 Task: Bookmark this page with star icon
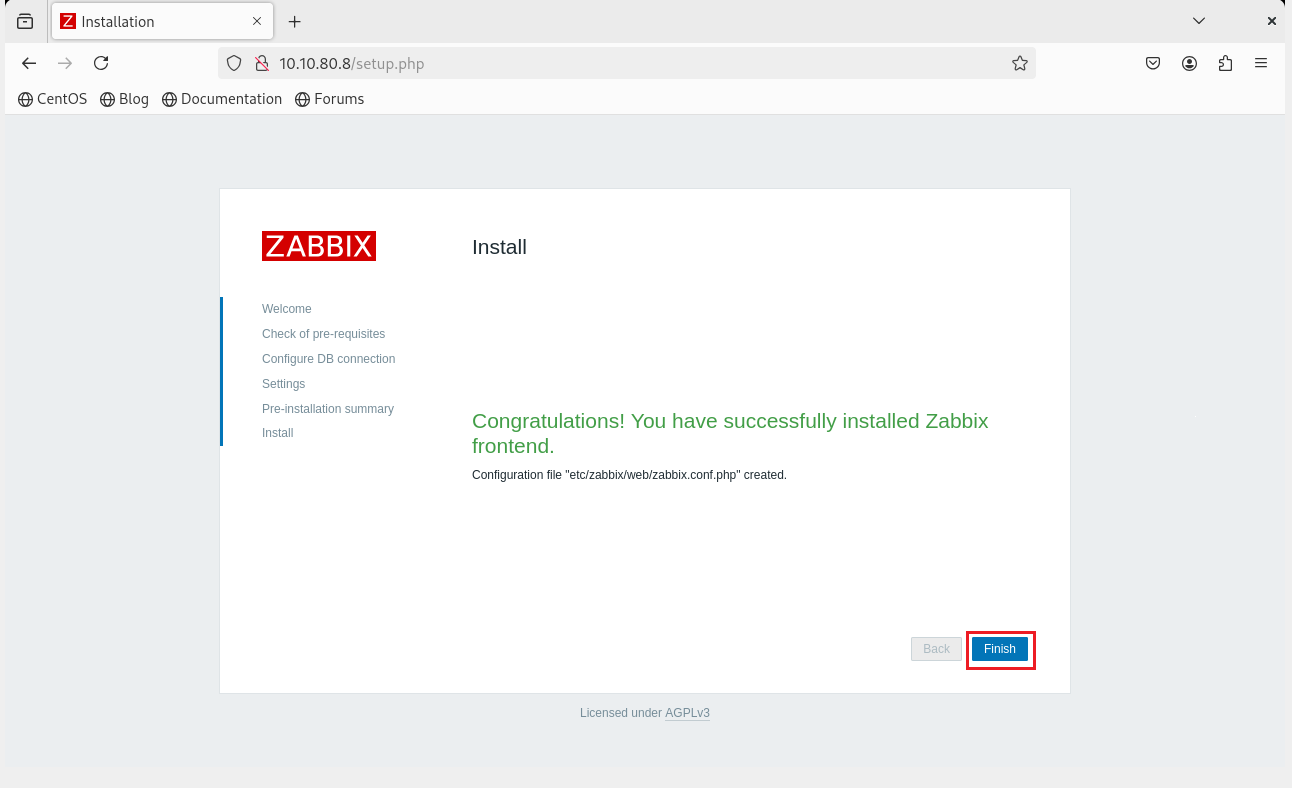[x=1020, y=63]
